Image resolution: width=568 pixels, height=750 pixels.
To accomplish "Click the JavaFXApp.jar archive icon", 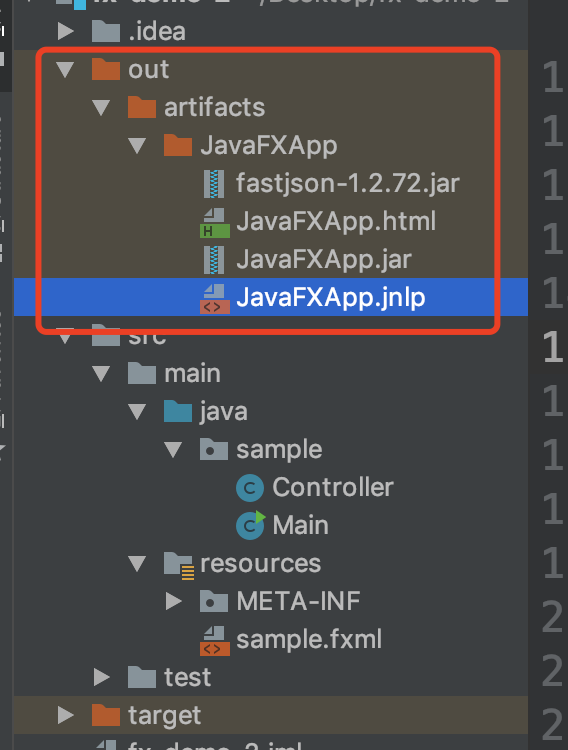I will 214,260.
